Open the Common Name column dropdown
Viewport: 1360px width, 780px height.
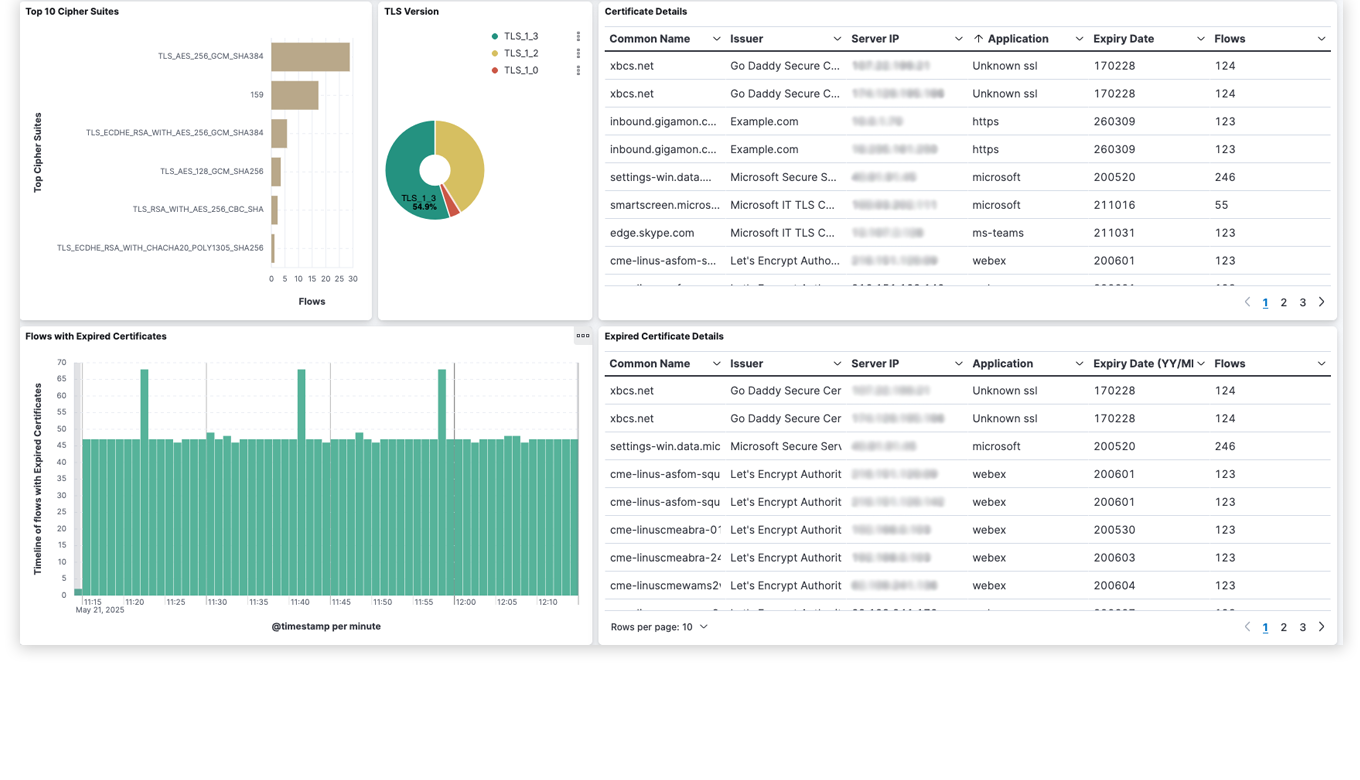click(x=717, y=38)
